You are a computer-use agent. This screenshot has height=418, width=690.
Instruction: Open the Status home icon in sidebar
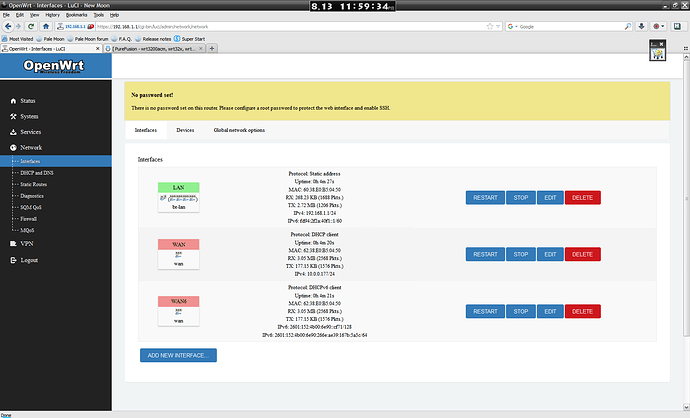click(x=13, y=101)
